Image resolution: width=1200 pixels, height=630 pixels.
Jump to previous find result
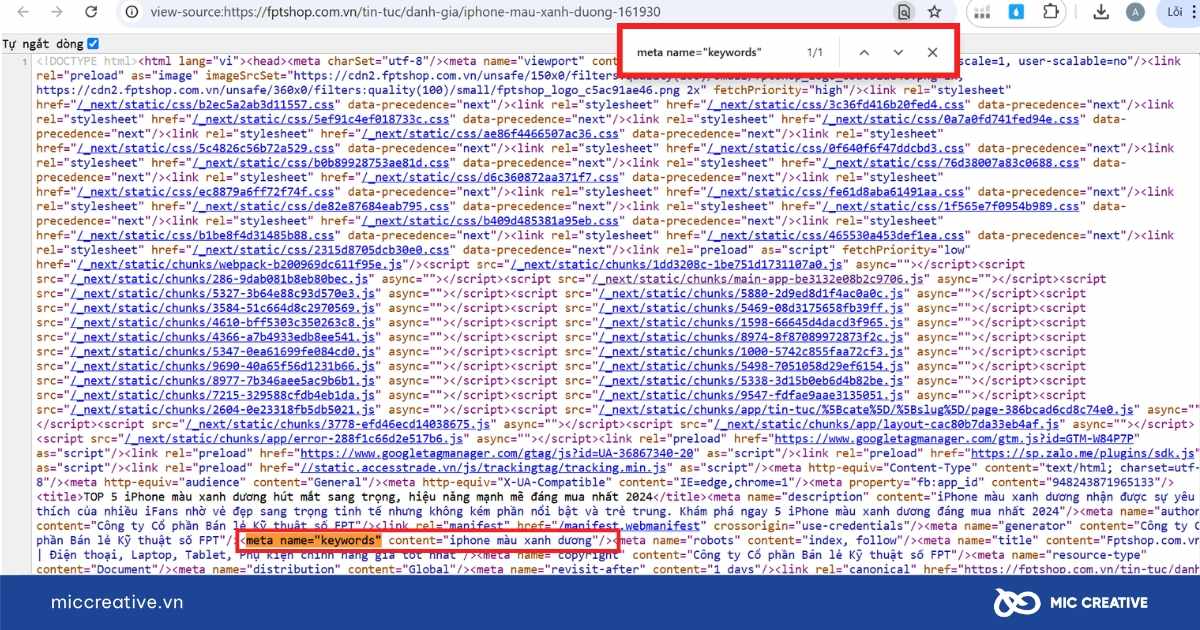click(x=864, y=52)
